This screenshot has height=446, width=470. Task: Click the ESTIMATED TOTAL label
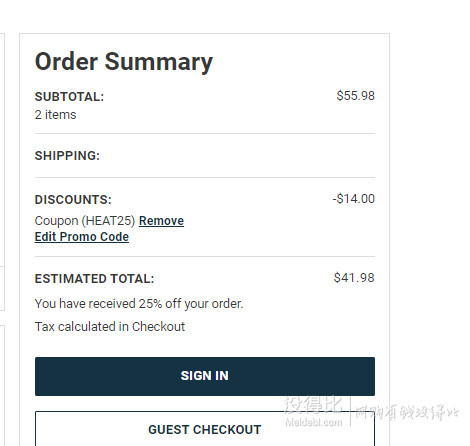[94, 279]
